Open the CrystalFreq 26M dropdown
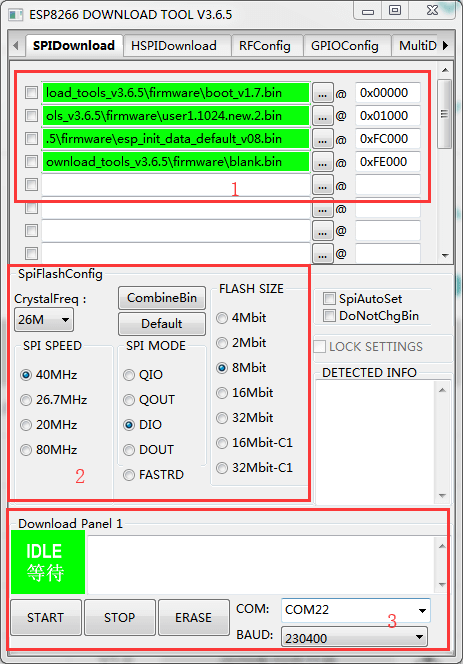Image resolution: width=463 pixels, height=664 pixels. coord(44,319)
